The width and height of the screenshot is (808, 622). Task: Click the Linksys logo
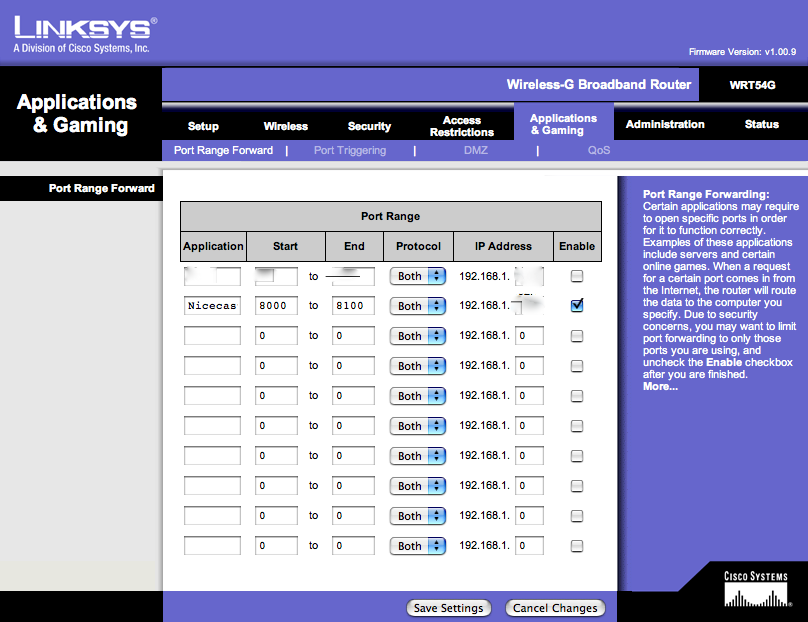[x=85, y=34]
